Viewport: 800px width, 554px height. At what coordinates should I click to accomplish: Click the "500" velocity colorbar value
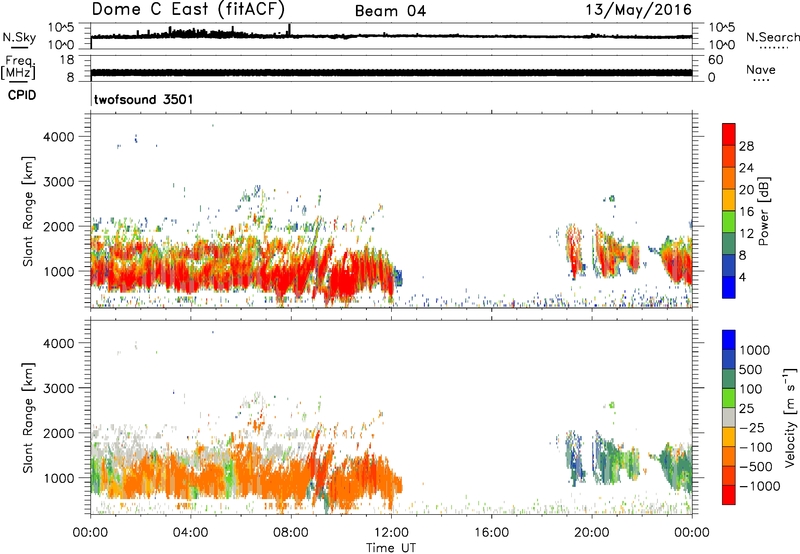click(751, 369)
